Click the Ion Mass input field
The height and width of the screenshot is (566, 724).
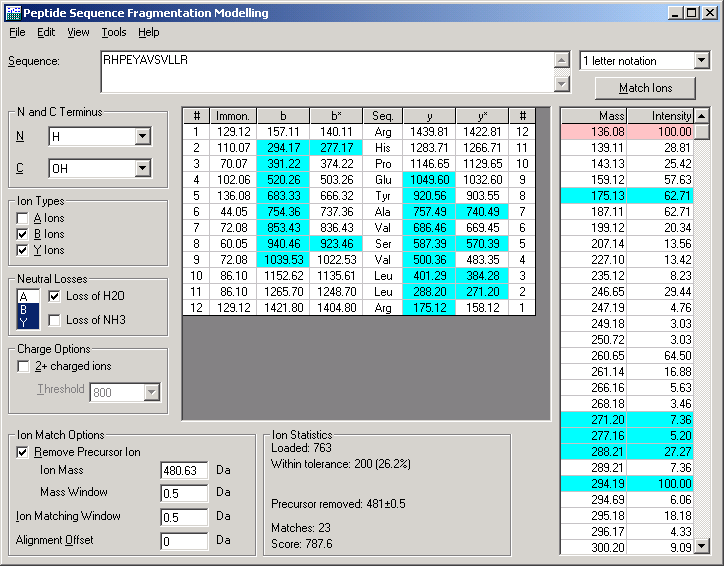click(184, 470)
